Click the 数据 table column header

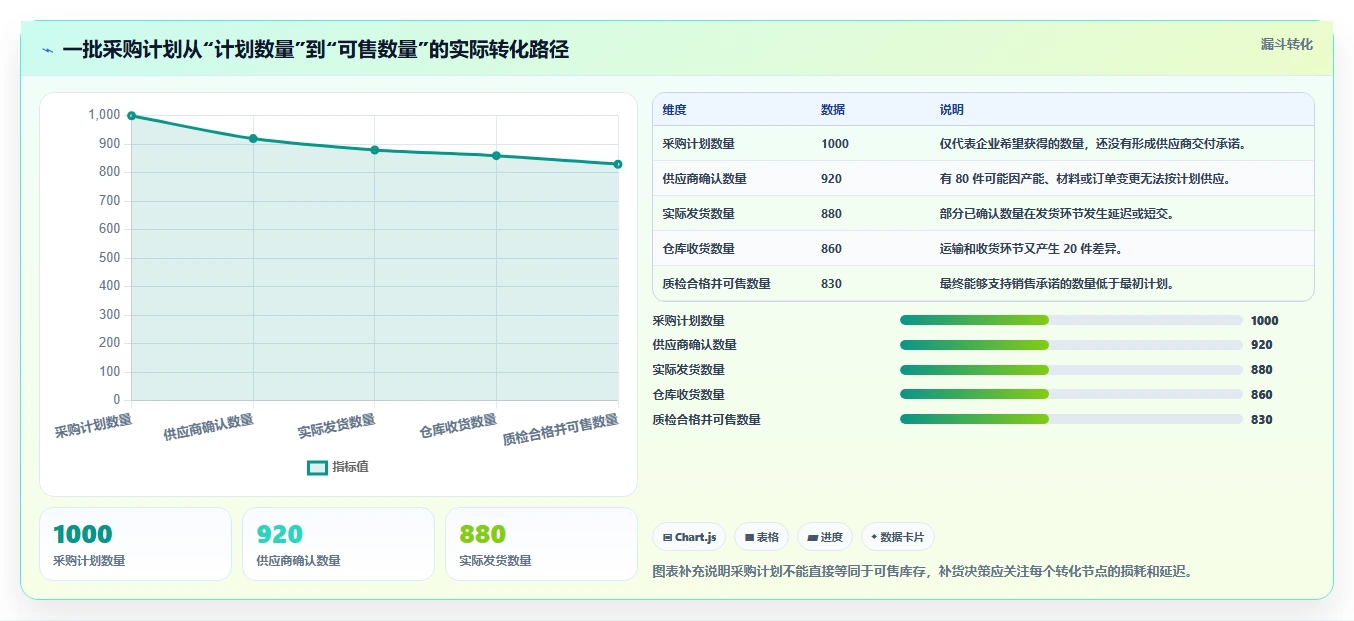click(x=833, y=110)
